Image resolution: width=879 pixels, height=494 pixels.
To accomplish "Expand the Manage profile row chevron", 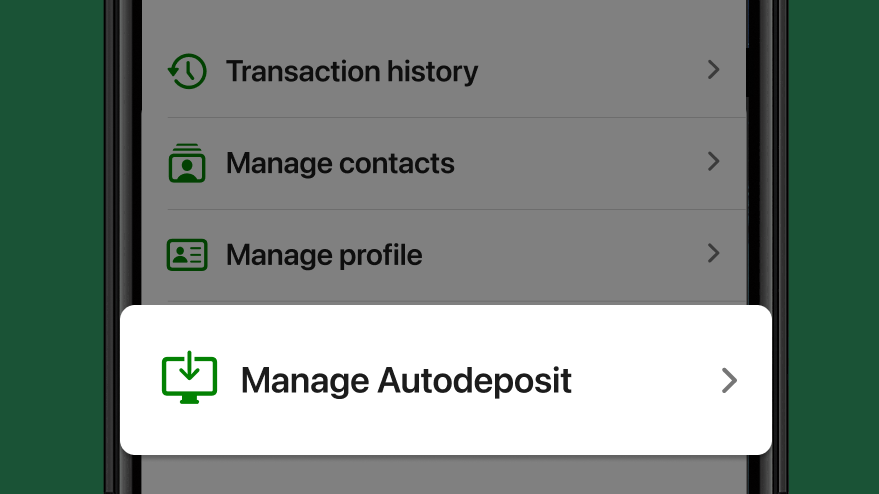I will tap(713, 253).
